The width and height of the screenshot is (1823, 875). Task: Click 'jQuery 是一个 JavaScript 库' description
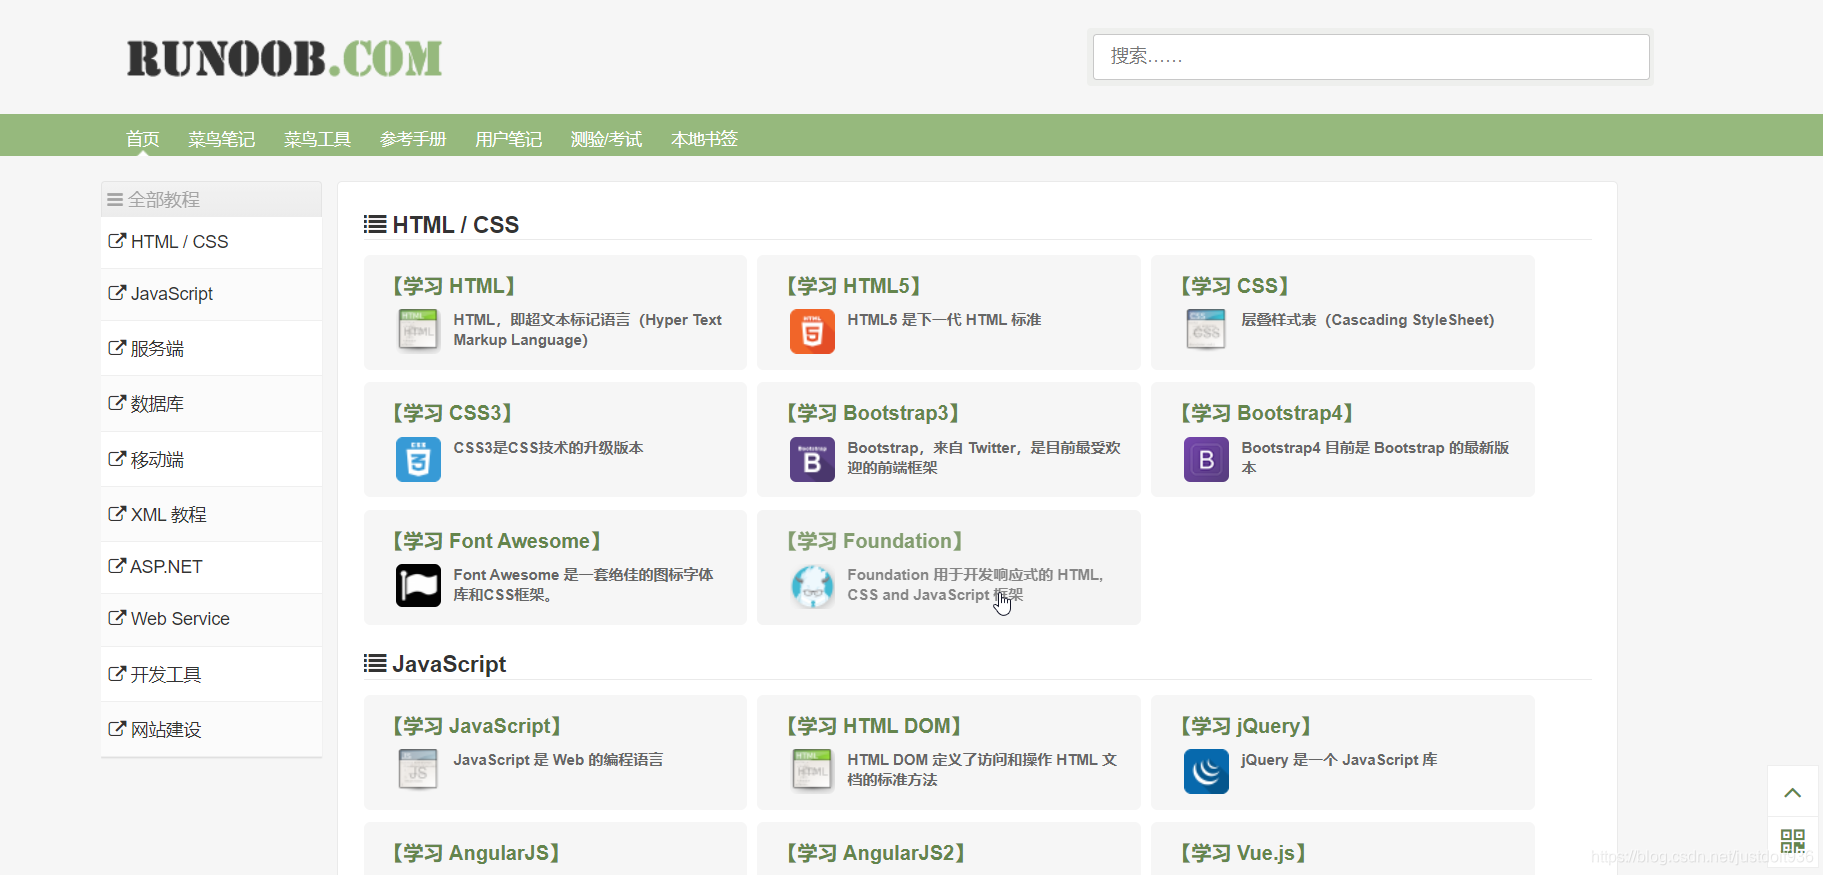tap(1339, 760)
